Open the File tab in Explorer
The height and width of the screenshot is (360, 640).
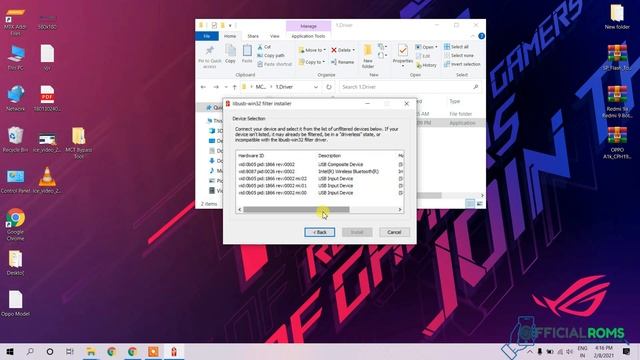pyautogui.click(x=207, y=36)
